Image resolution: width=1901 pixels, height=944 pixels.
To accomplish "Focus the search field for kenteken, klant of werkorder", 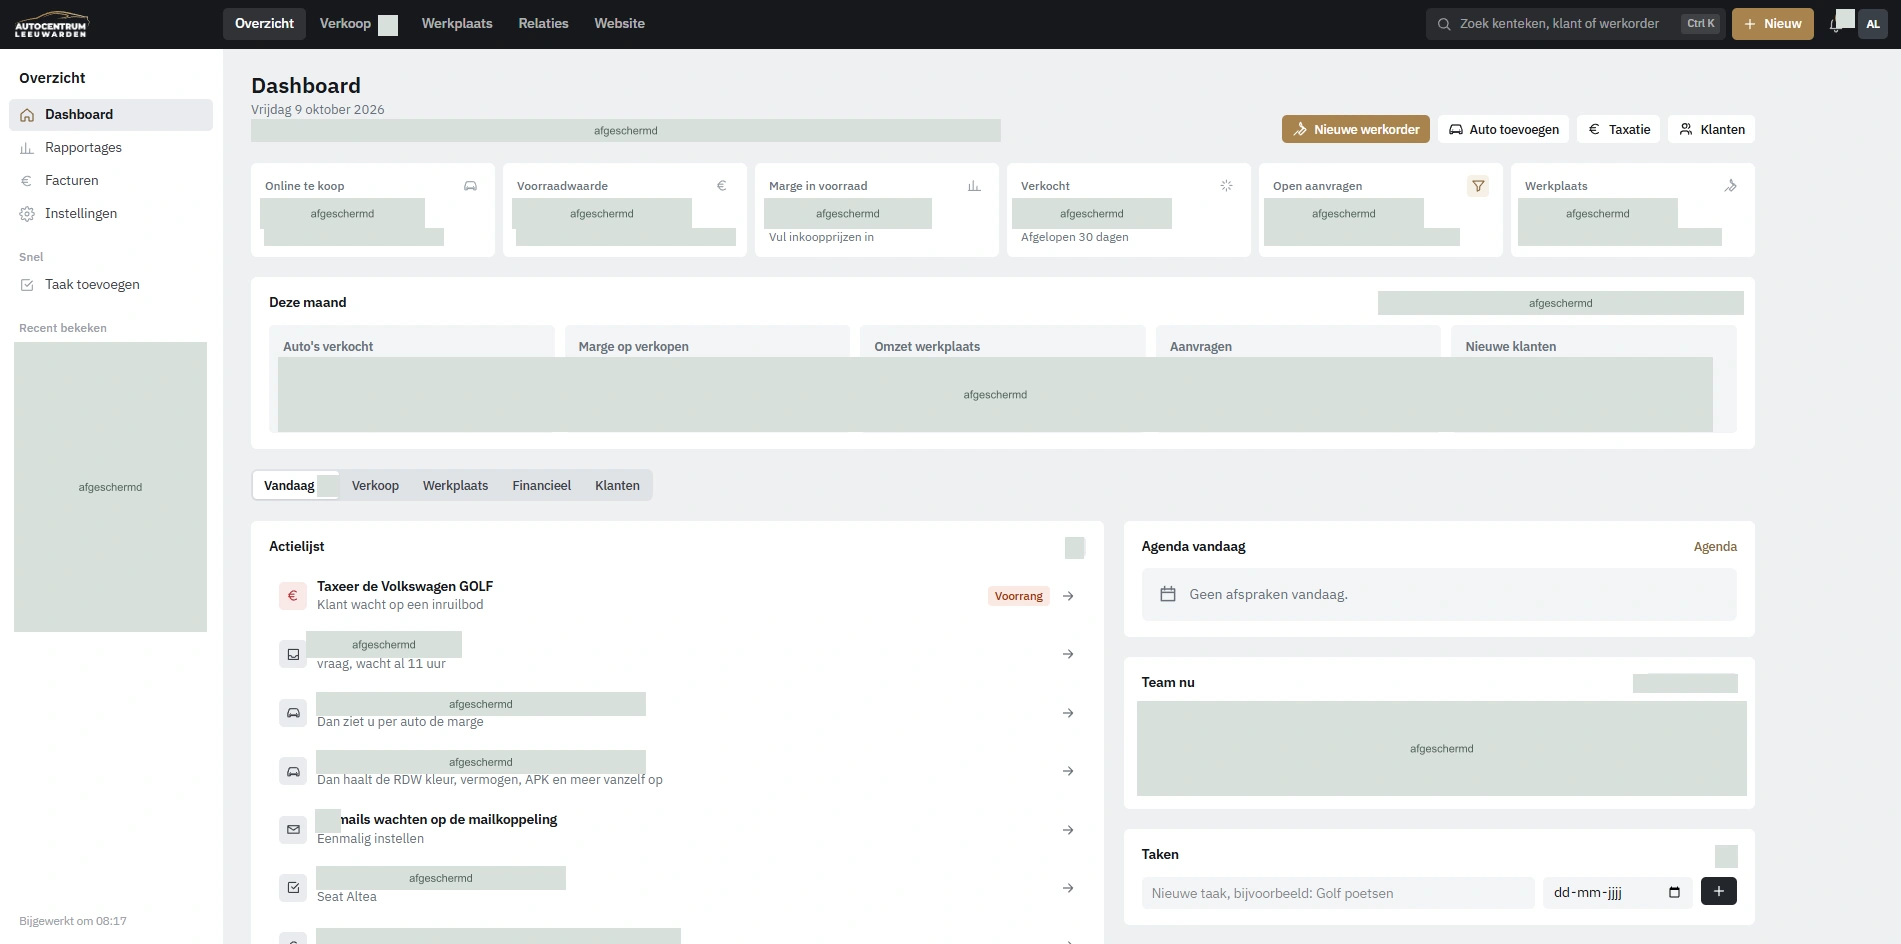I will [x=1574, y=24].
